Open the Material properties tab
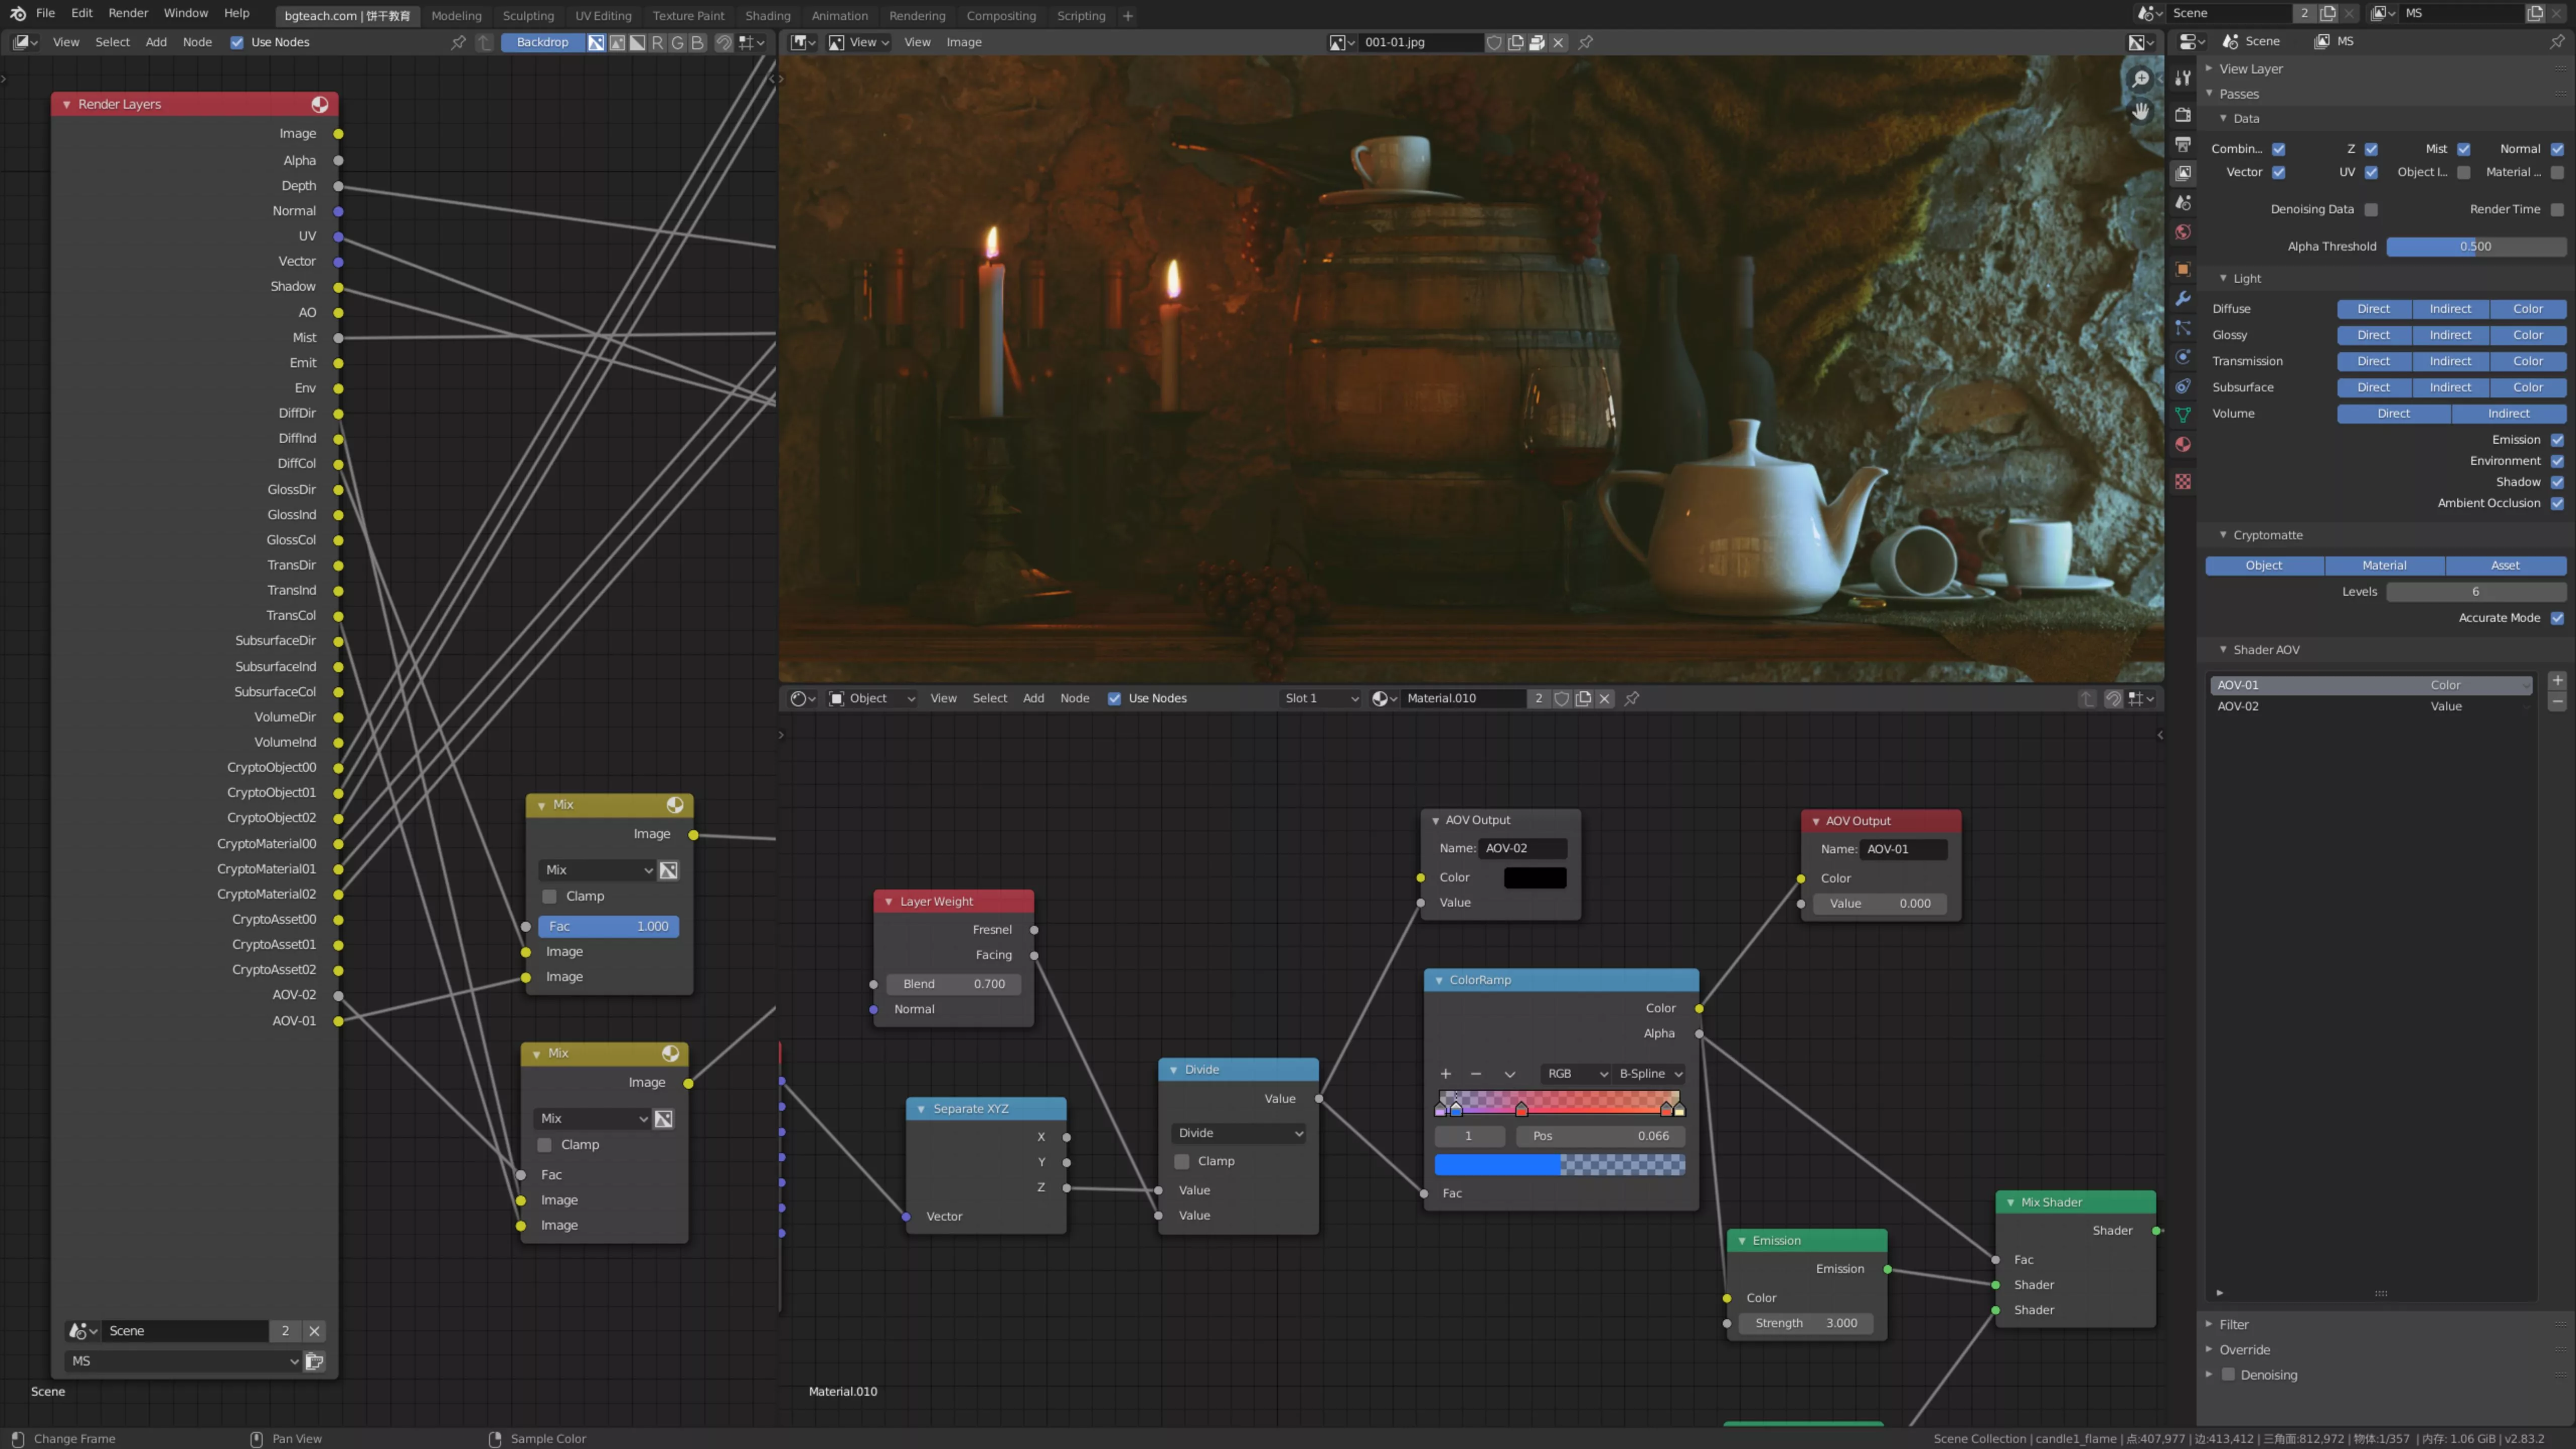The image size is (2576, 1449). [2183, 444]
